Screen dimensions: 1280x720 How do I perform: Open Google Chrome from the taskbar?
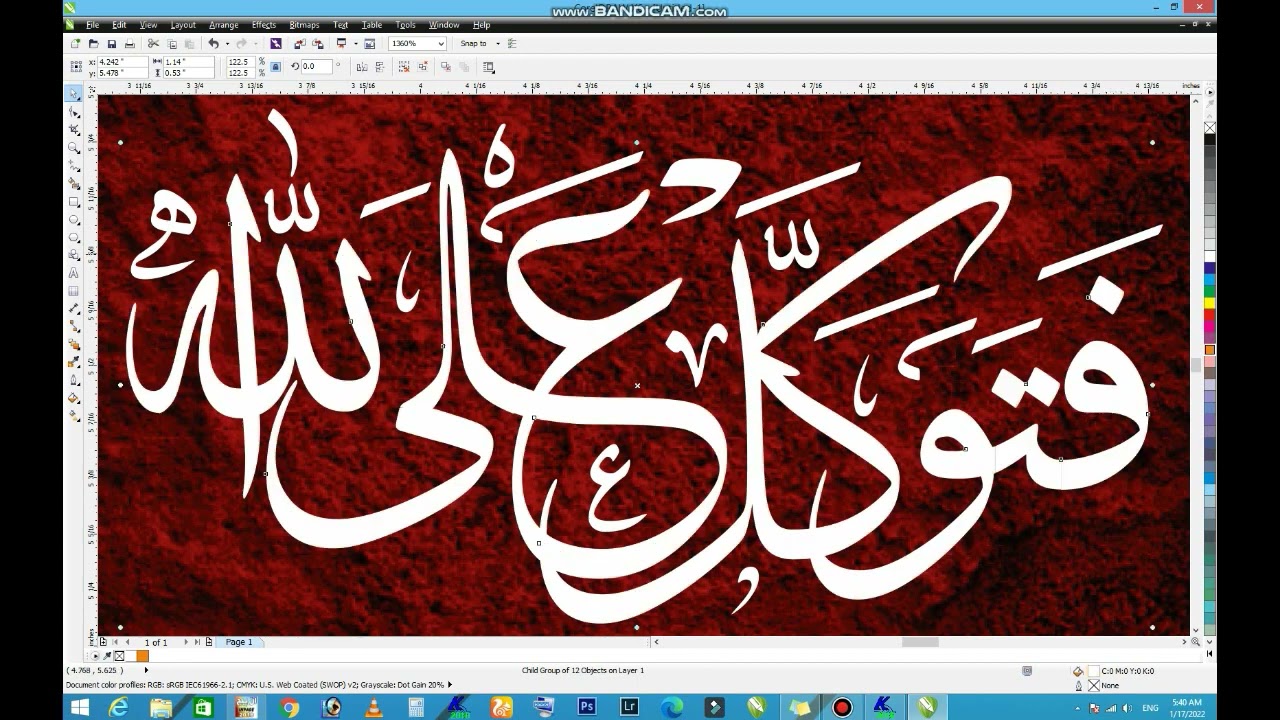coord(290,707)
